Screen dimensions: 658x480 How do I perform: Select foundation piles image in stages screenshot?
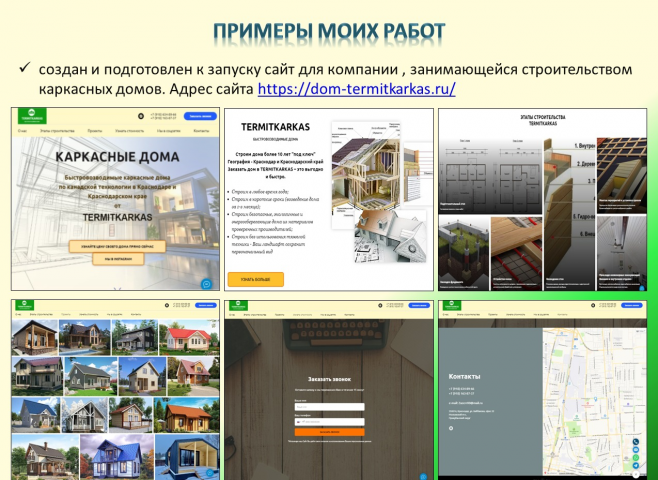(464, 253)
